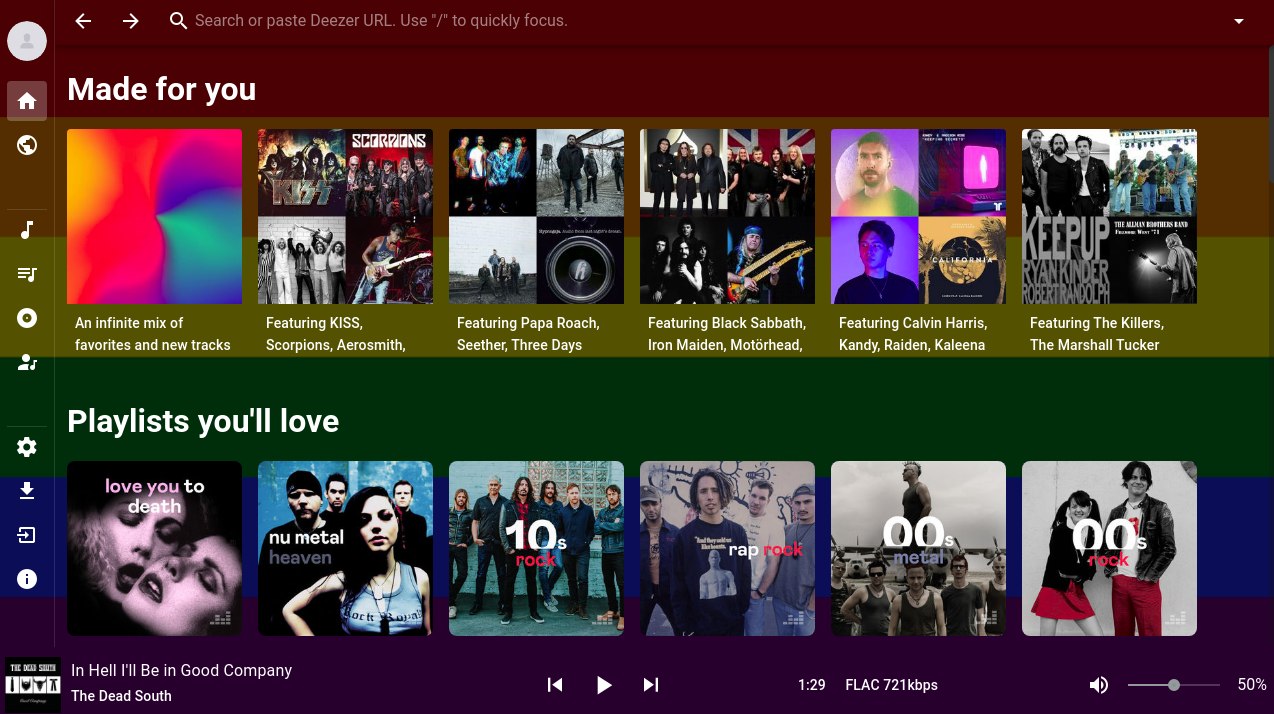1274x714 pixels.
Task: Open the love you to death playlist
Action: (x=154, y=548)
